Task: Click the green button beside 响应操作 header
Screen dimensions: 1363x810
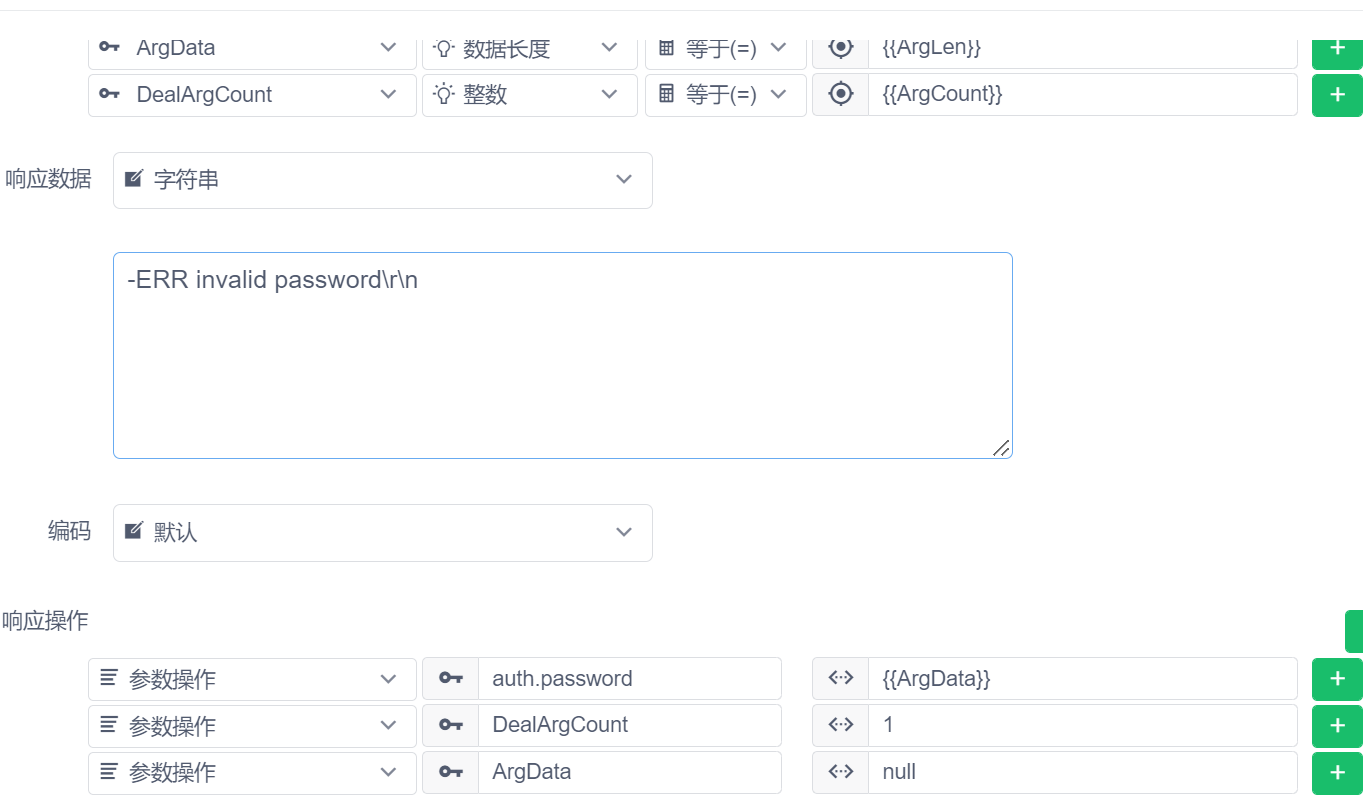Action: pos(1353,631)
